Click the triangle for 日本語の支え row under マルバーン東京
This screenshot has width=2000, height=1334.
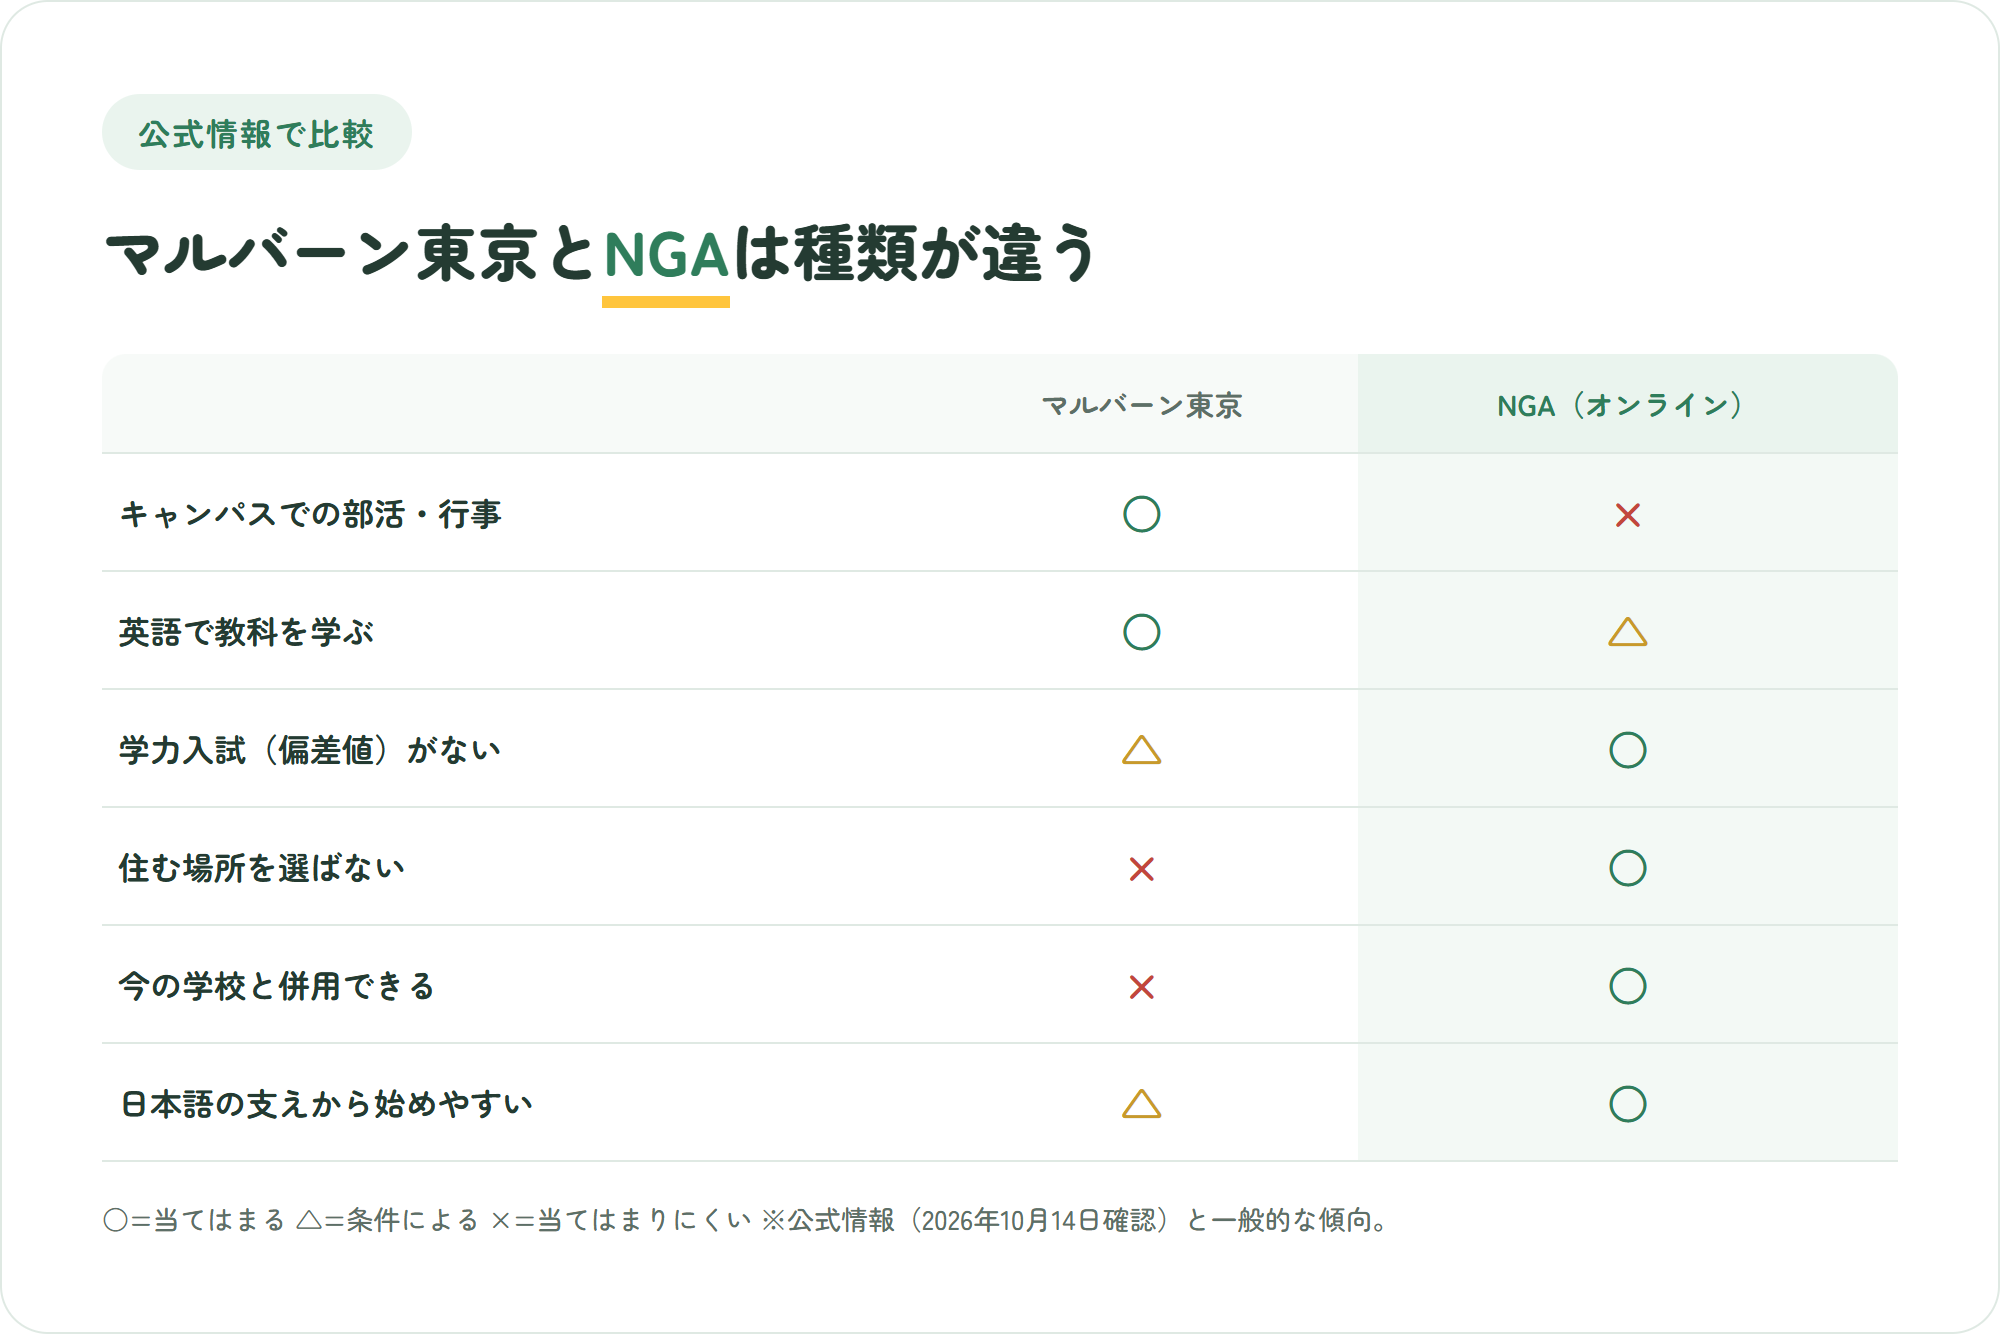(1141, 1104)
